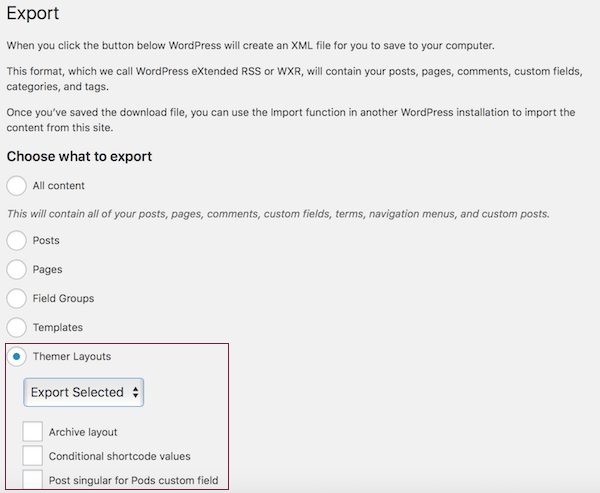Select the Pages radio button
Screen dimensions: 600x493
point(16,269)
